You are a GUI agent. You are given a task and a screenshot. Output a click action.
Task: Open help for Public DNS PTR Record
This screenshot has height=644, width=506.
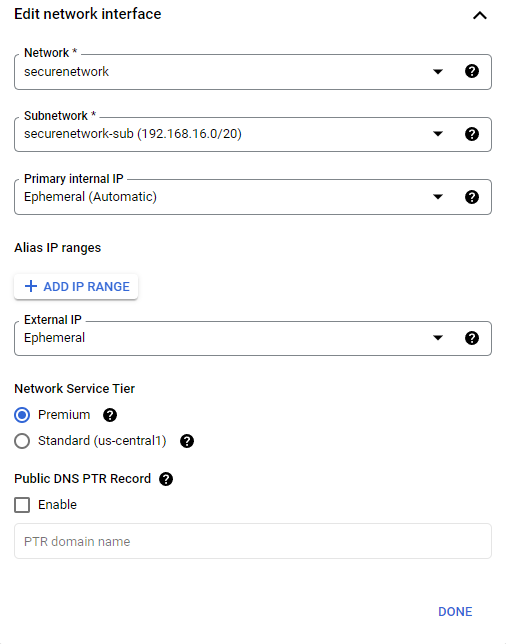coord(166,479)
